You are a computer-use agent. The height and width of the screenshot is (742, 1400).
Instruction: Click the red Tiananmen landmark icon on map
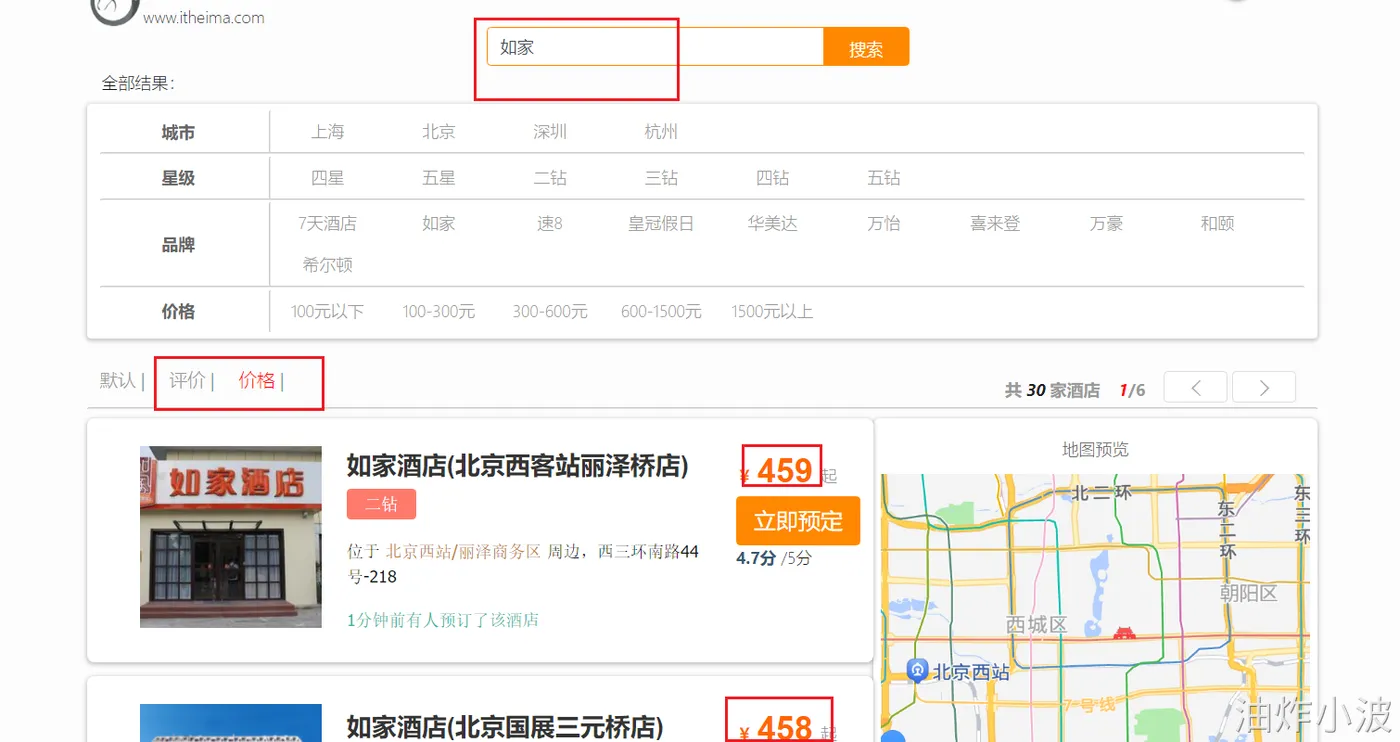coord(1124,632)
